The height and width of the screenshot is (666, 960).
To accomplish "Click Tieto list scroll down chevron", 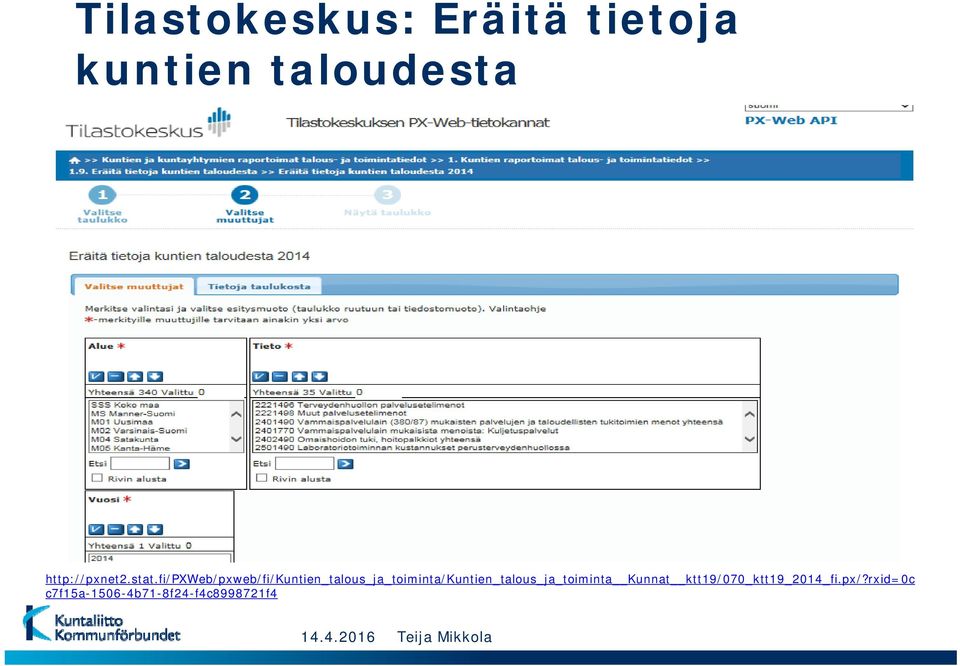I will [x=749, y=439].
